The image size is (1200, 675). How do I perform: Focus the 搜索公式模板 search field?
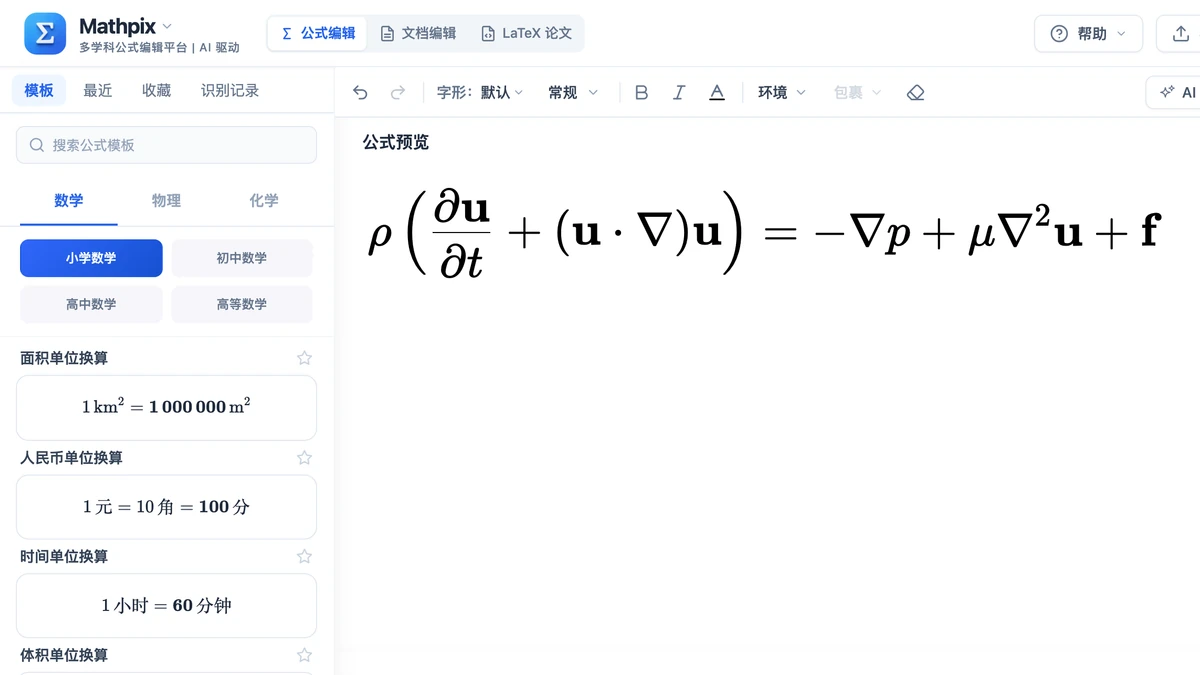(166, 145)
